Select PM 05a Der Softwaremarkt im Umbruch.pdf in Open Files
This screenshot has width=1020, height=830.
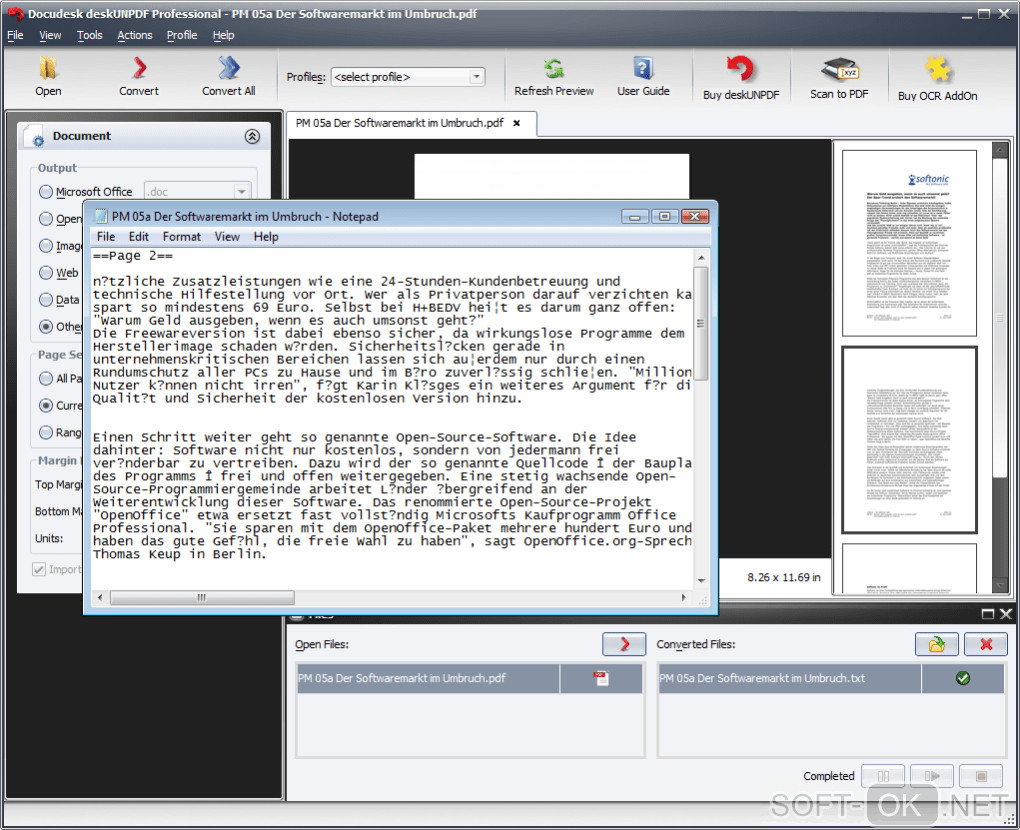[470, 678]
